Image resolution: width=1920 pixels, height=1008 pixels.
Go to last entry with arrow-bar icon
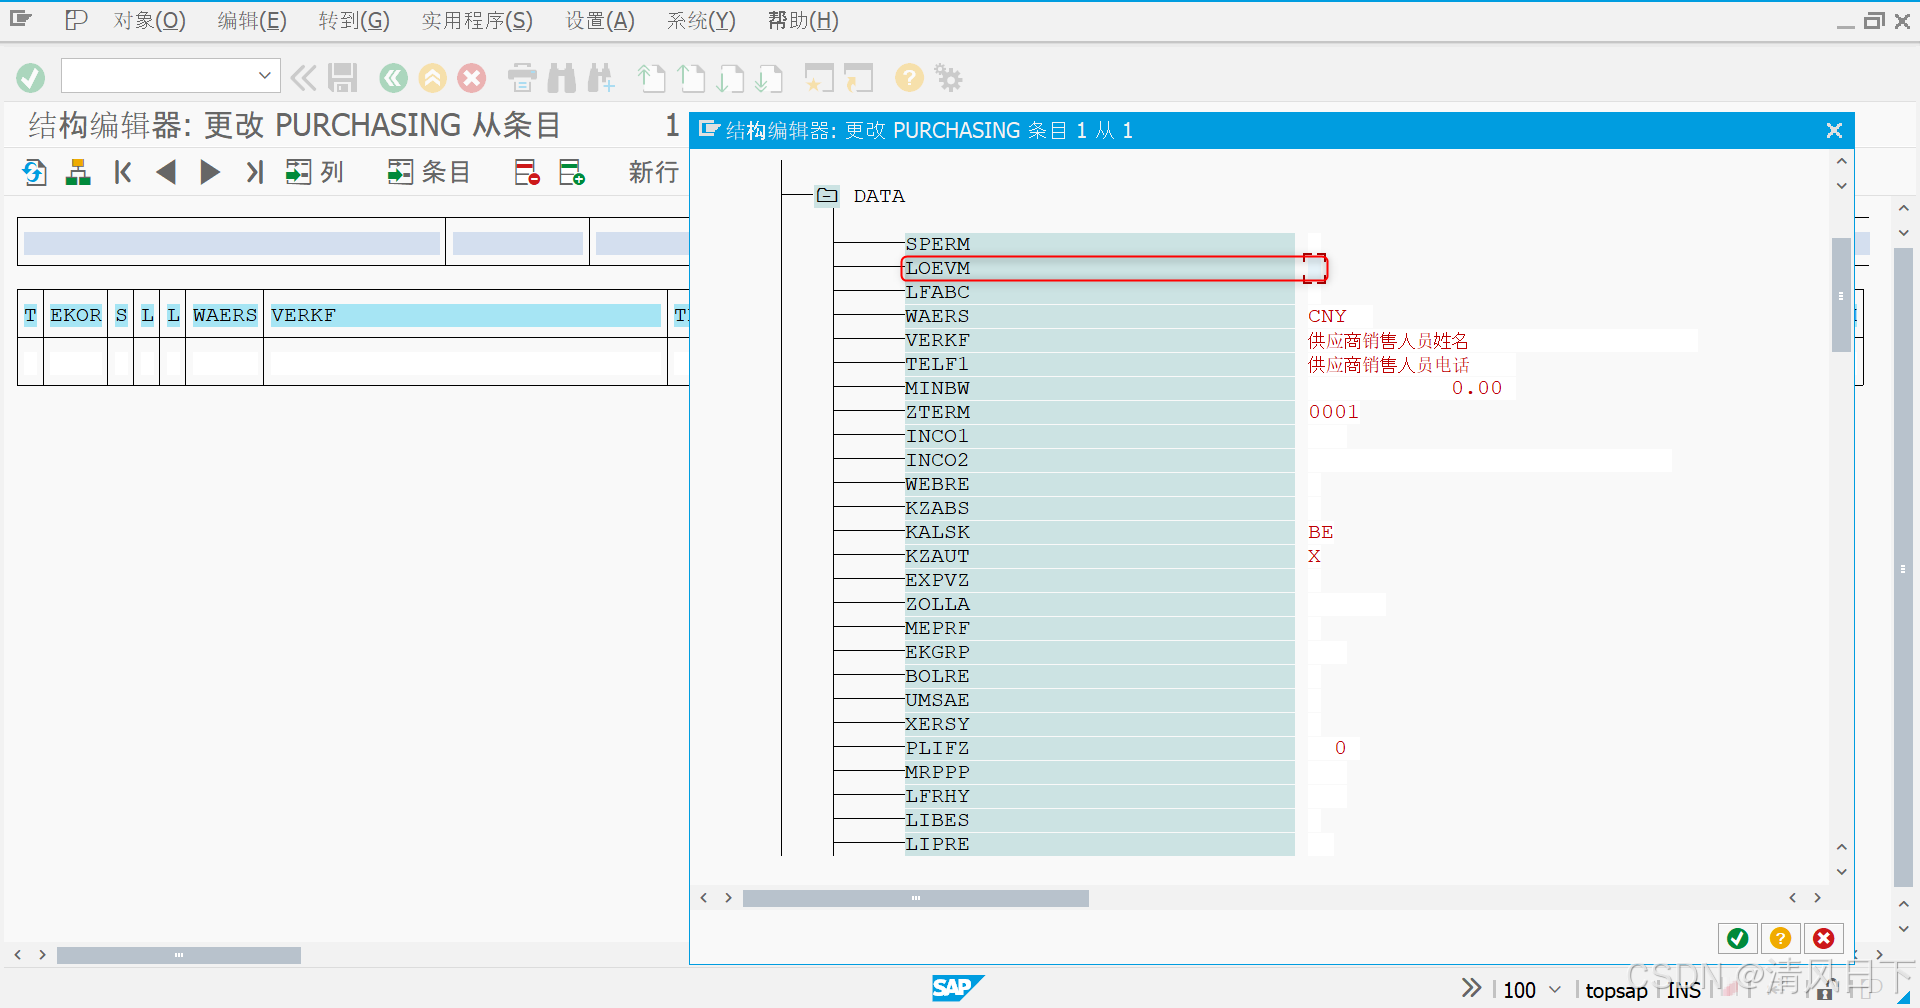[254, 172]
